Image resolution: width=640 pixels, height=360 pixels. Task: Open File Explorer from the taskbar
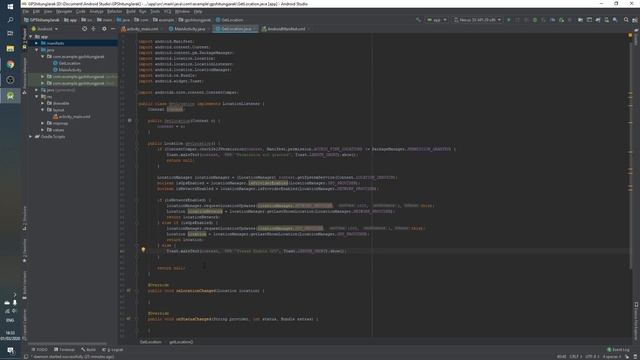point(10,49)
